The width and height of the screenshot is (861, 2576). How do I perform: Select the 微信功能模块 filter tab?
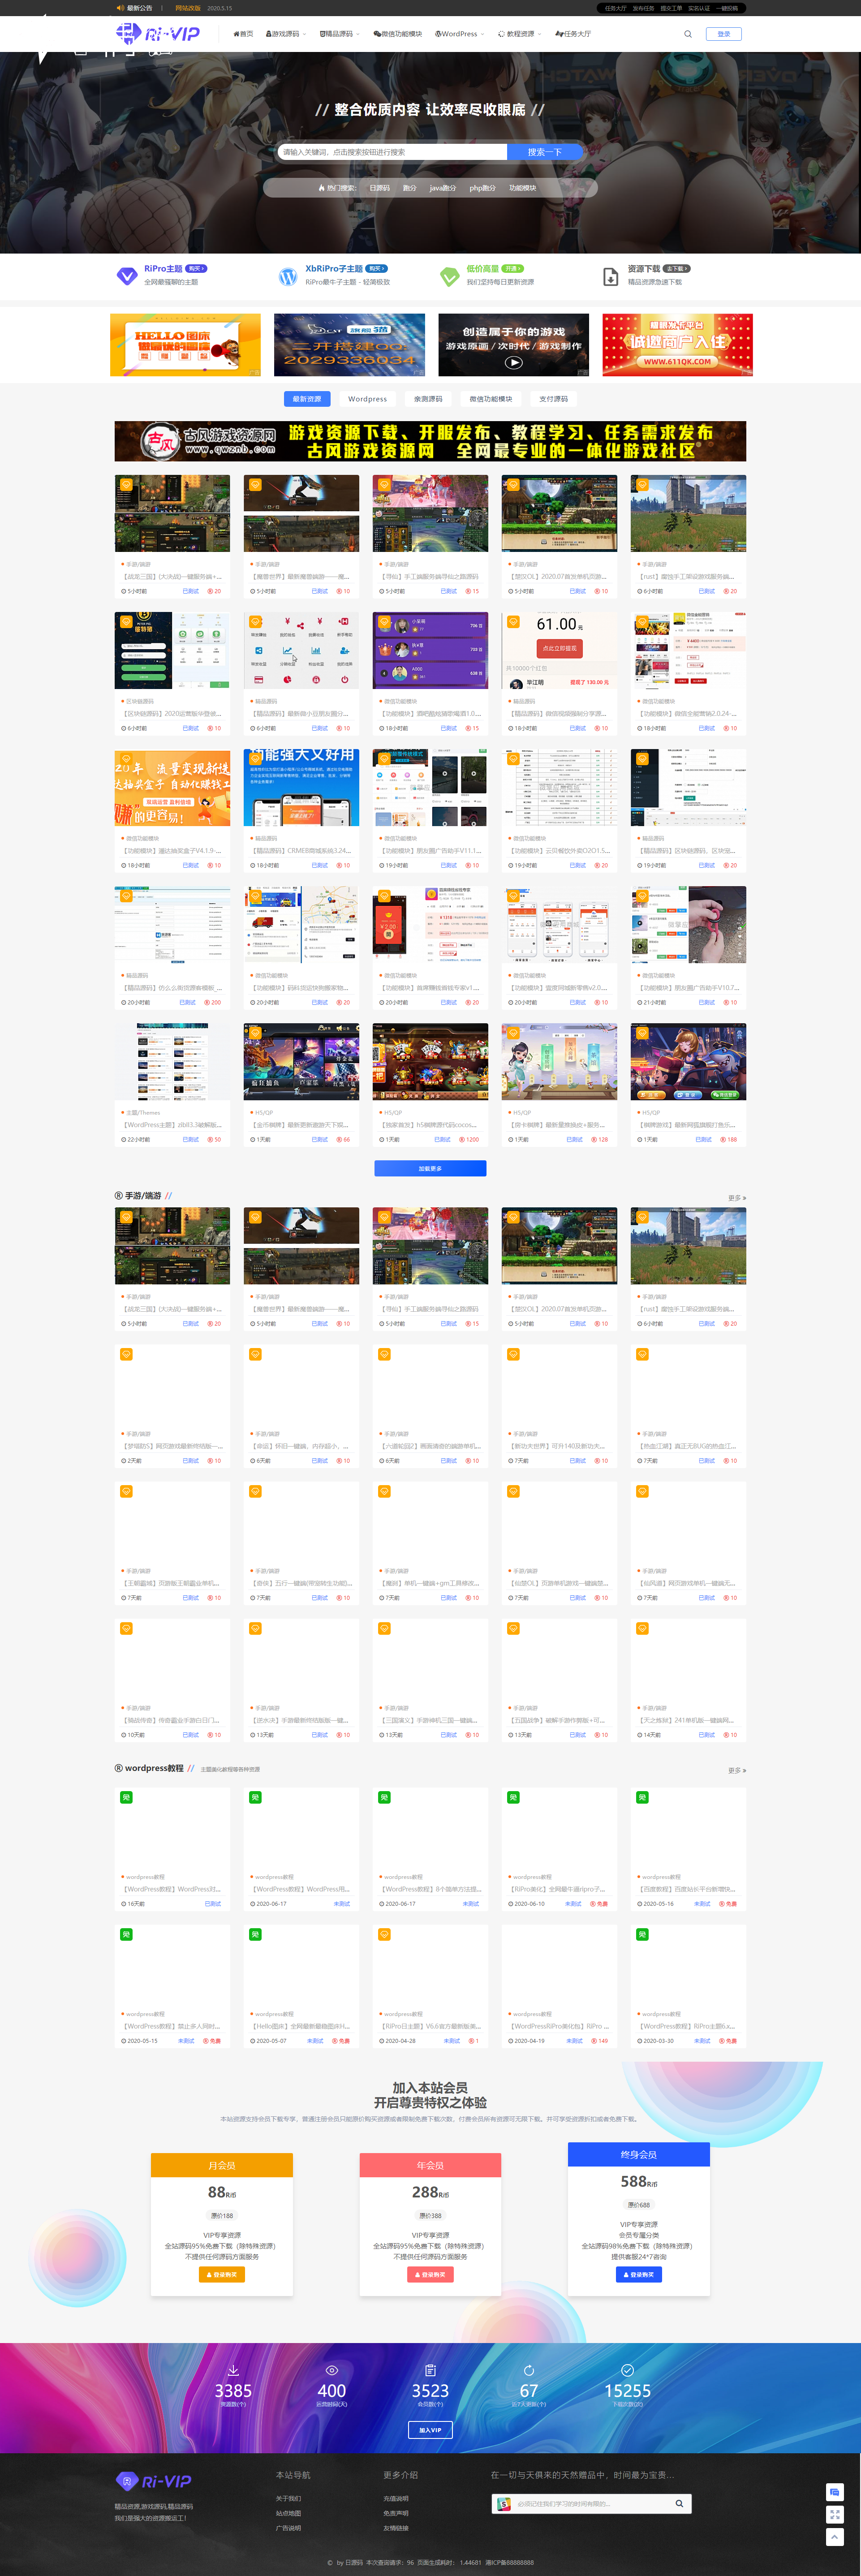point(491,399)
